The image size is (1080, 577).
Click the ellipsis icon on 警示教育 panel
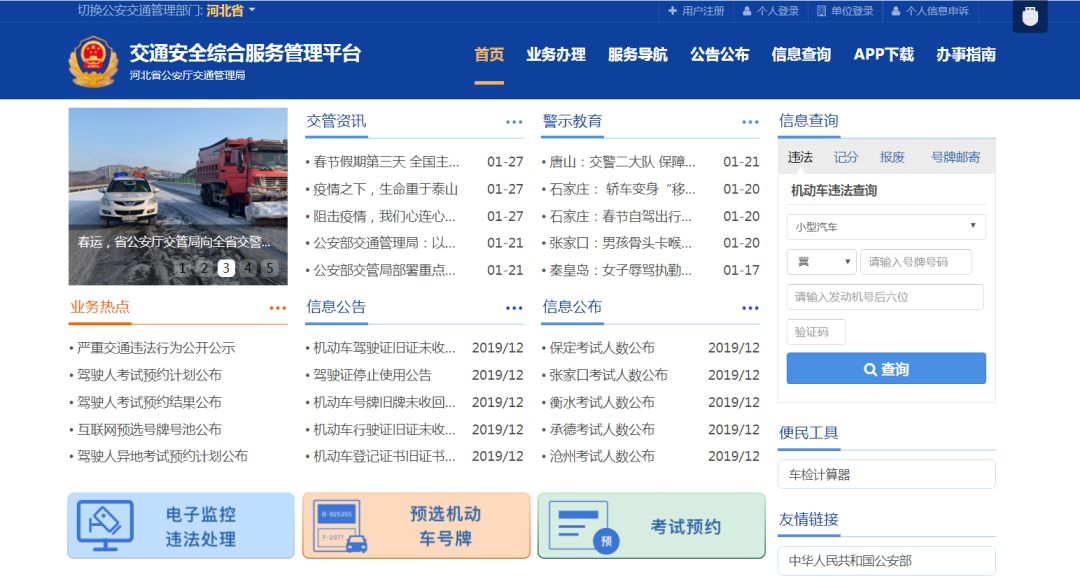(751, 121)
